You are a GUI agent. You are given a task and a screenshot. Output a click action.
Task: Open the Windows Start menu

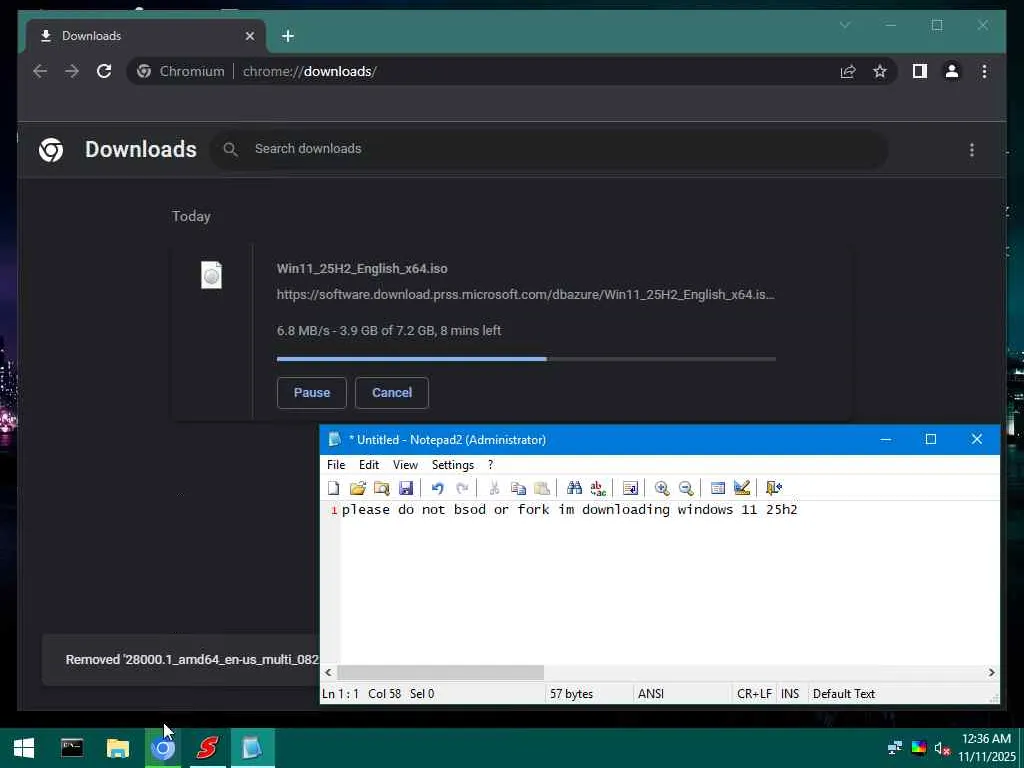(24, 748)
